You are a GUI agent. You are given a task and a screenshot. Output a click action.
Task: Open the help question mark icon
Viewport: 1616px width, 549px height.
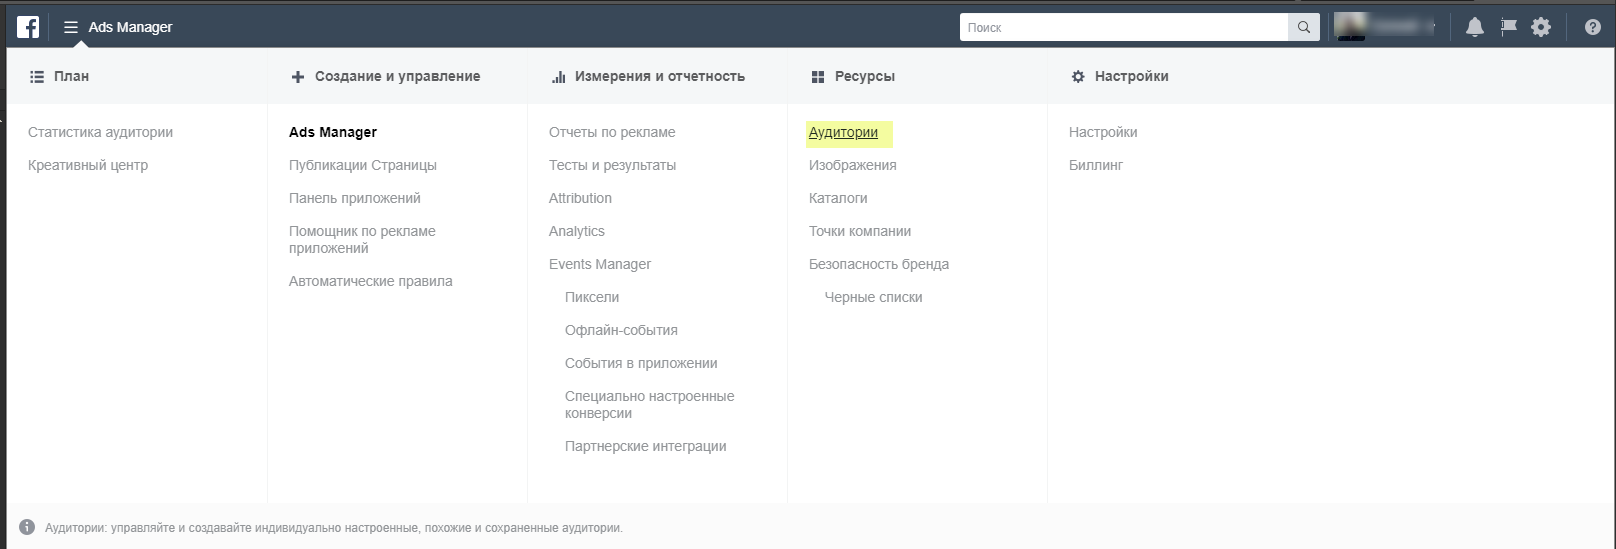pyautogui.click(x=1593, y=27)
